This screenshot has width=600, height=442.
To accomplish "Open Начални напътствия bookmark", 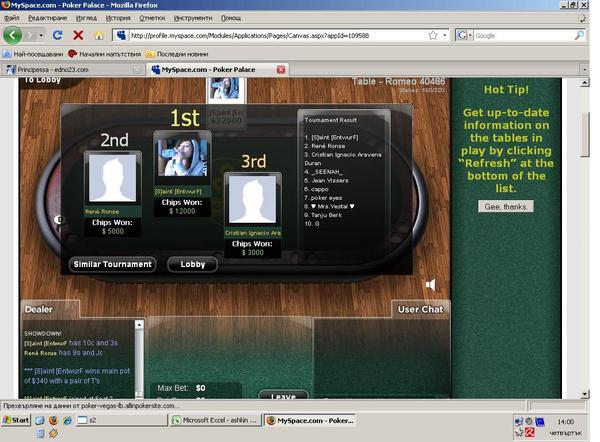I will [105, 54].
